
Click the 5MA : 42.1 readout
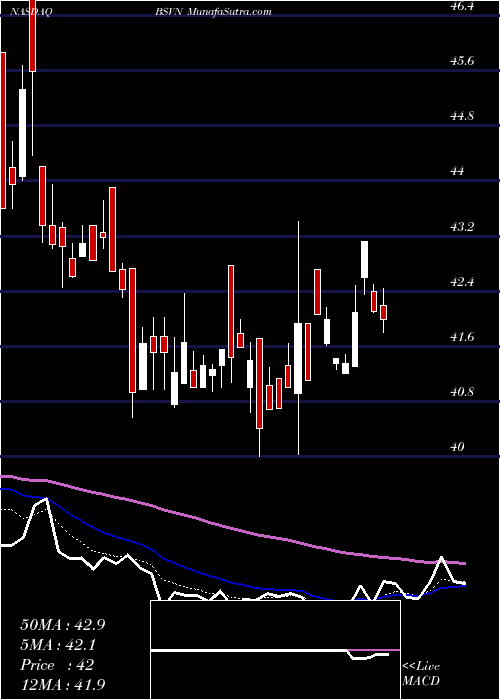click(x=59, y=645)
